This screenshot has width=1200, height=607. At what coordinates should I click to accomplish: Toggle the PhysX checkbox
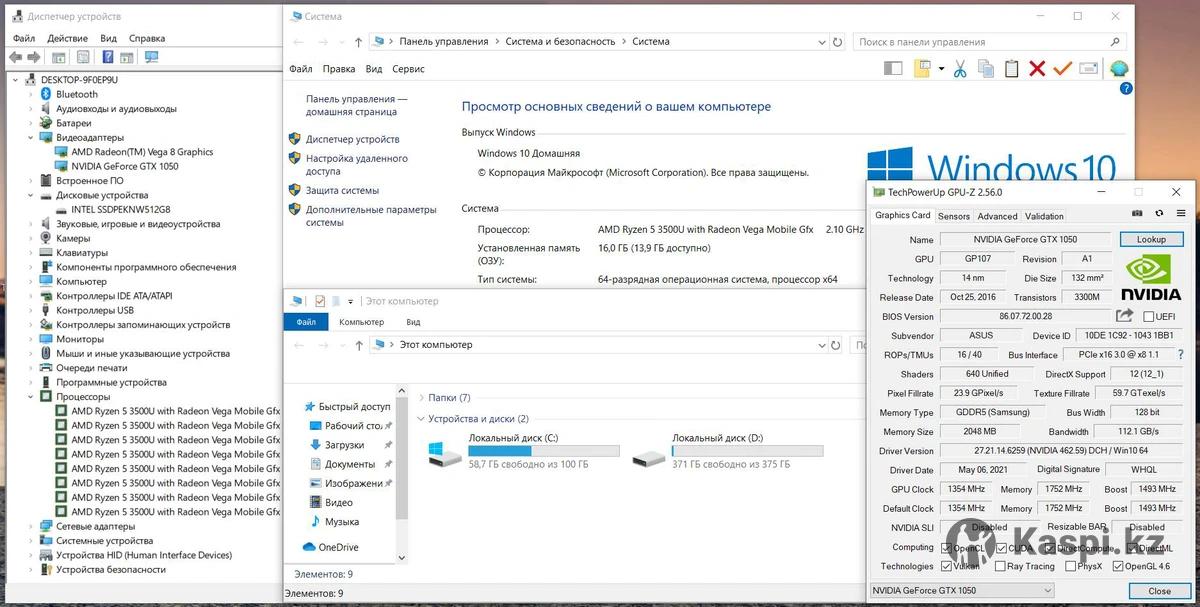point(1070,566)
